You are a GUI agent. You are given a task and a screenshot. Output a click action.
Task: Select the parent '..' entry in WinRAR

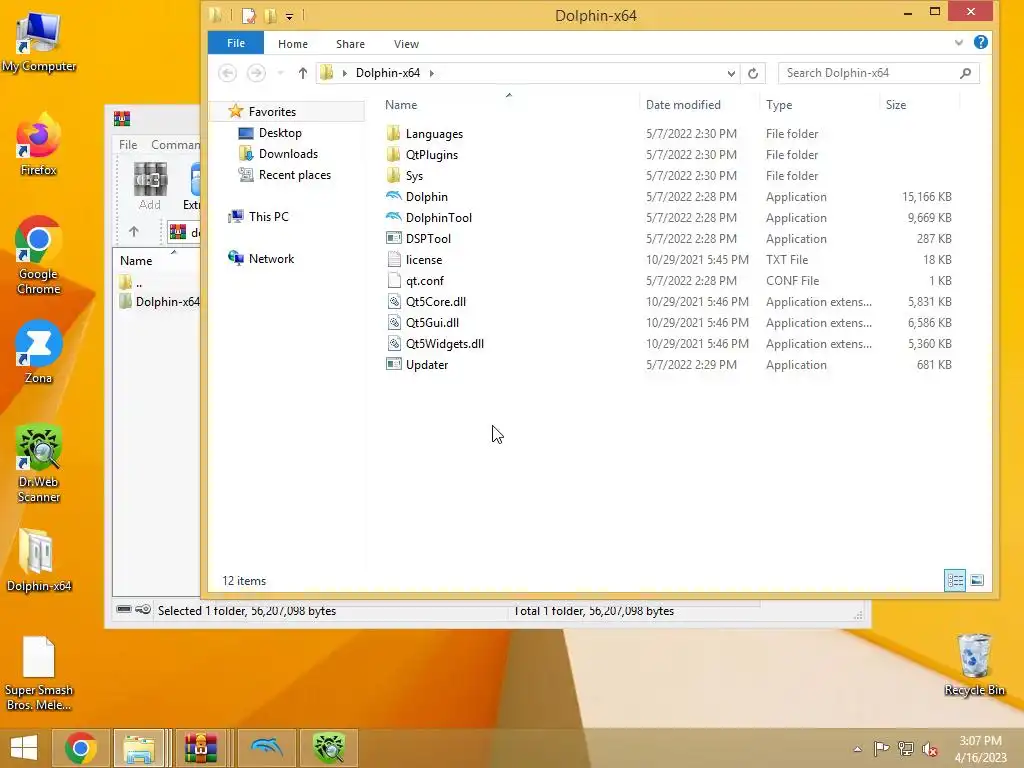[x=131, y=282]
